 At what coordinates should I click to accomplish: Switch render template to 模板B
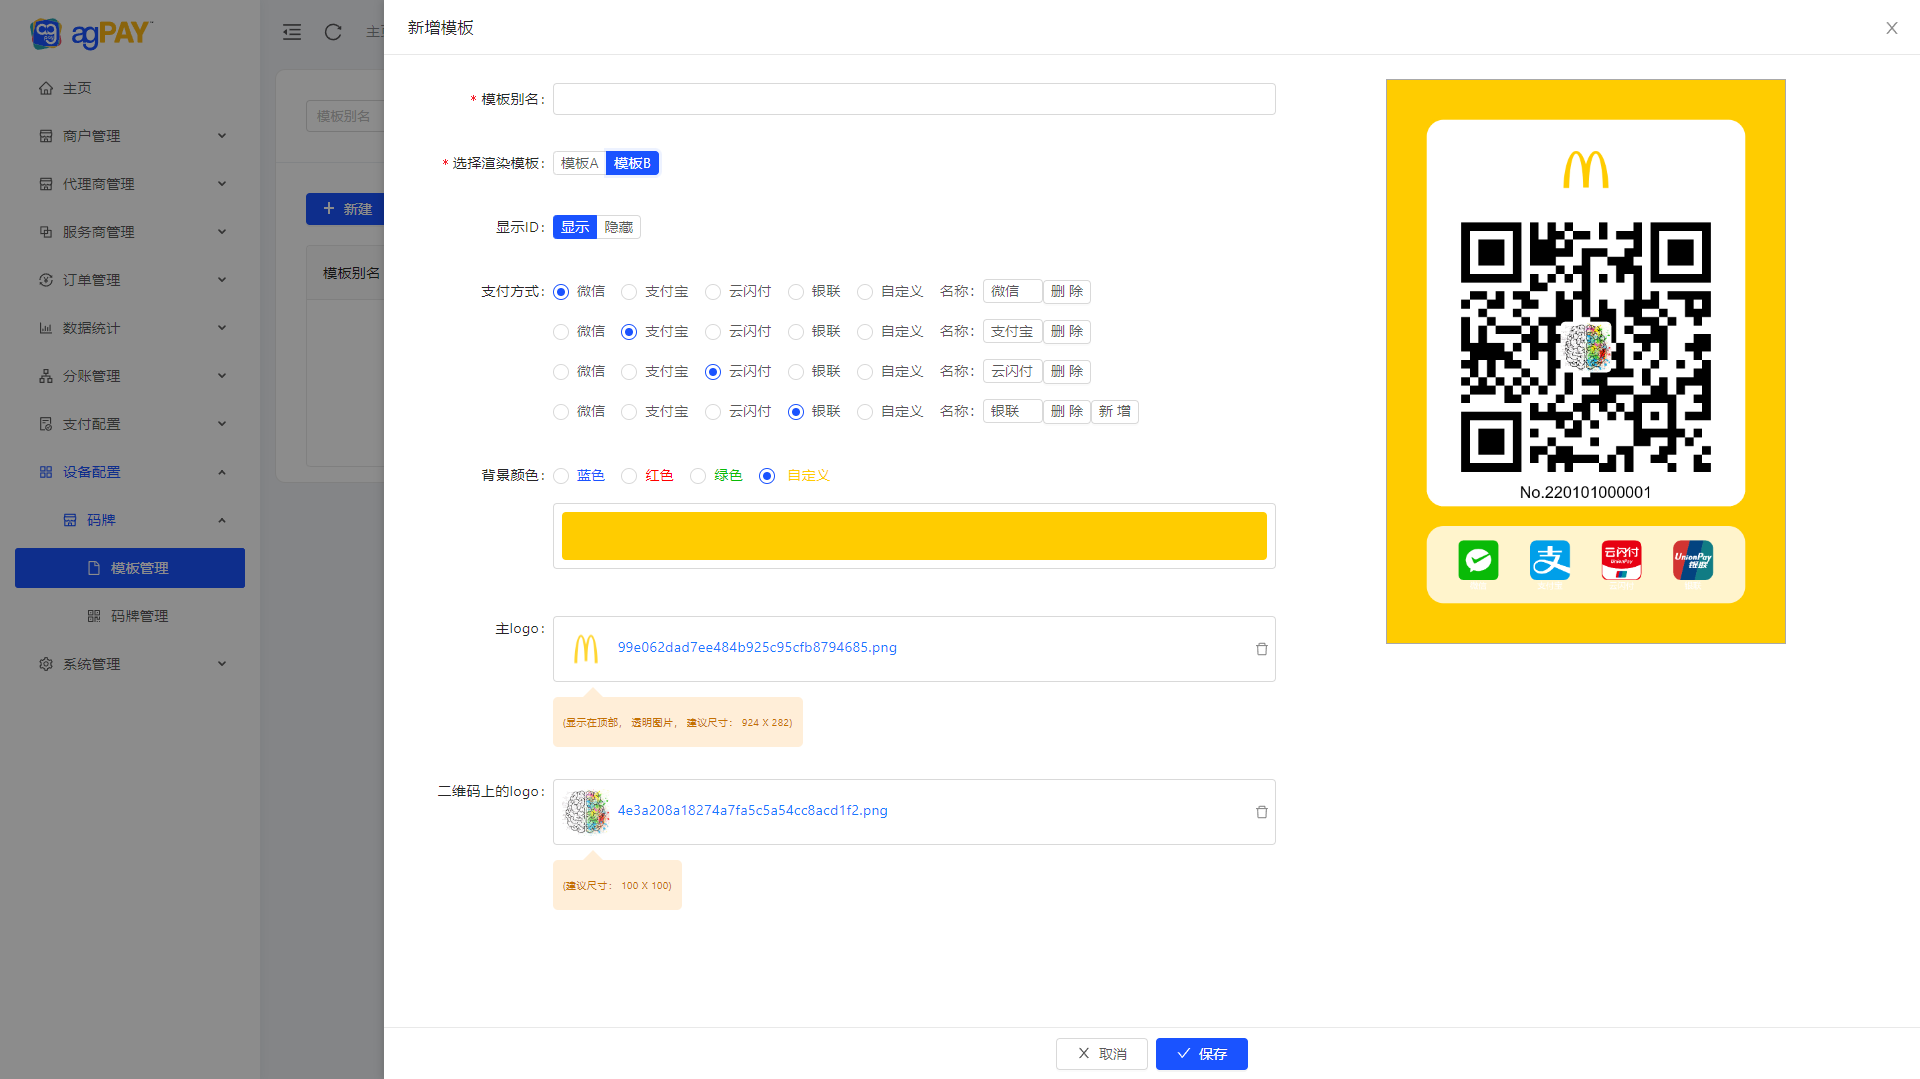pos(632,163)
